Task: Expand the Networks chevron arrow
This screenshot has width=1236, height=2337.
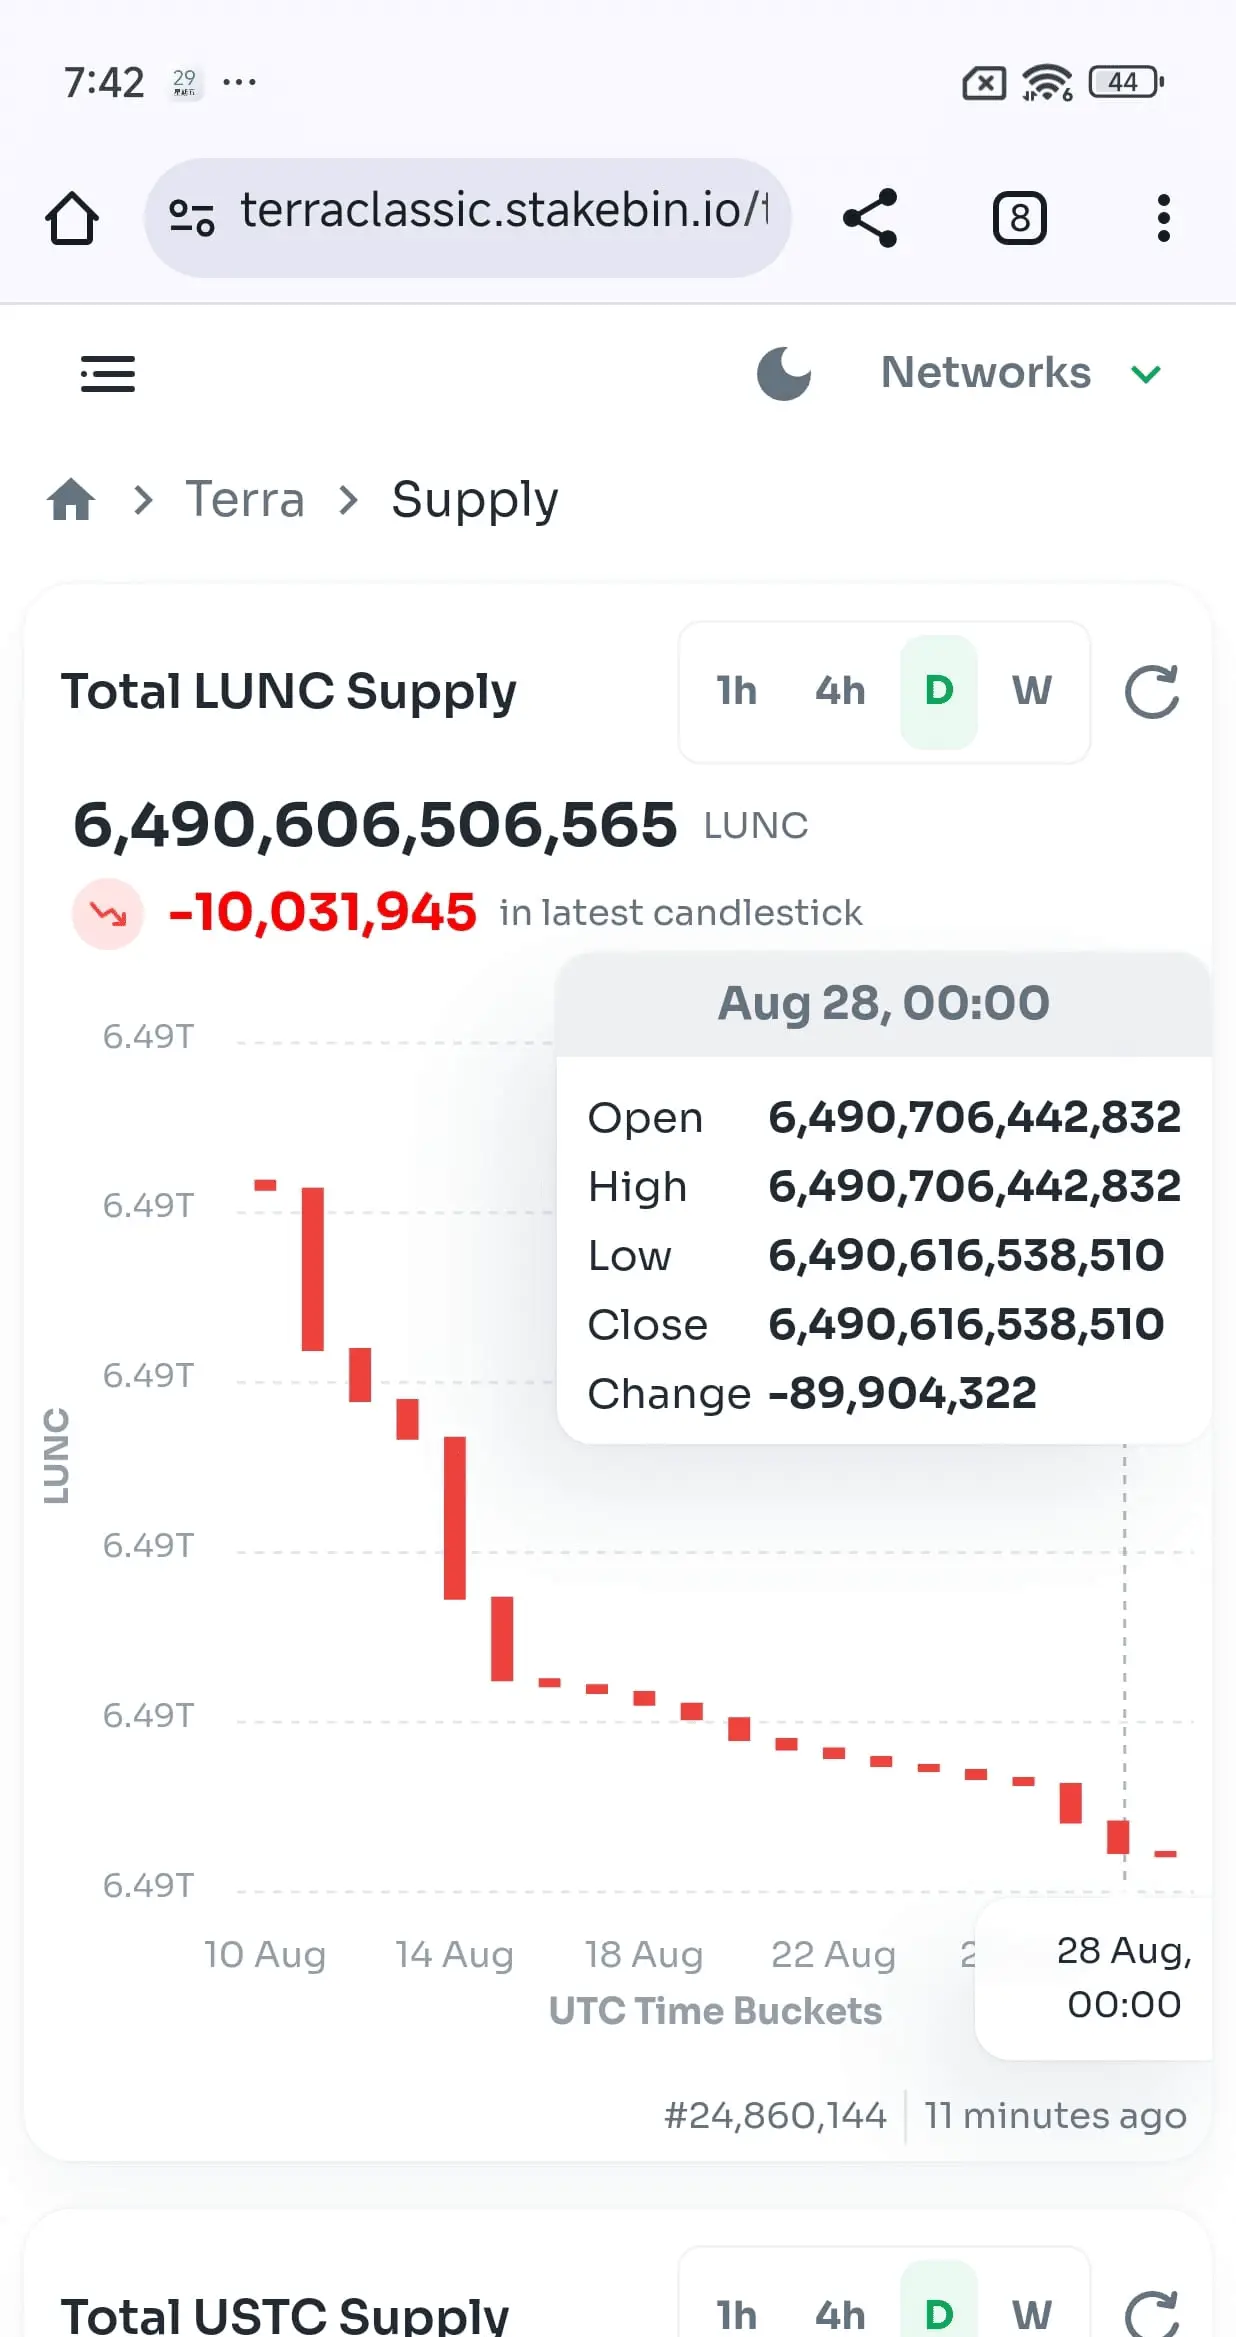Action: (1146, 374)
